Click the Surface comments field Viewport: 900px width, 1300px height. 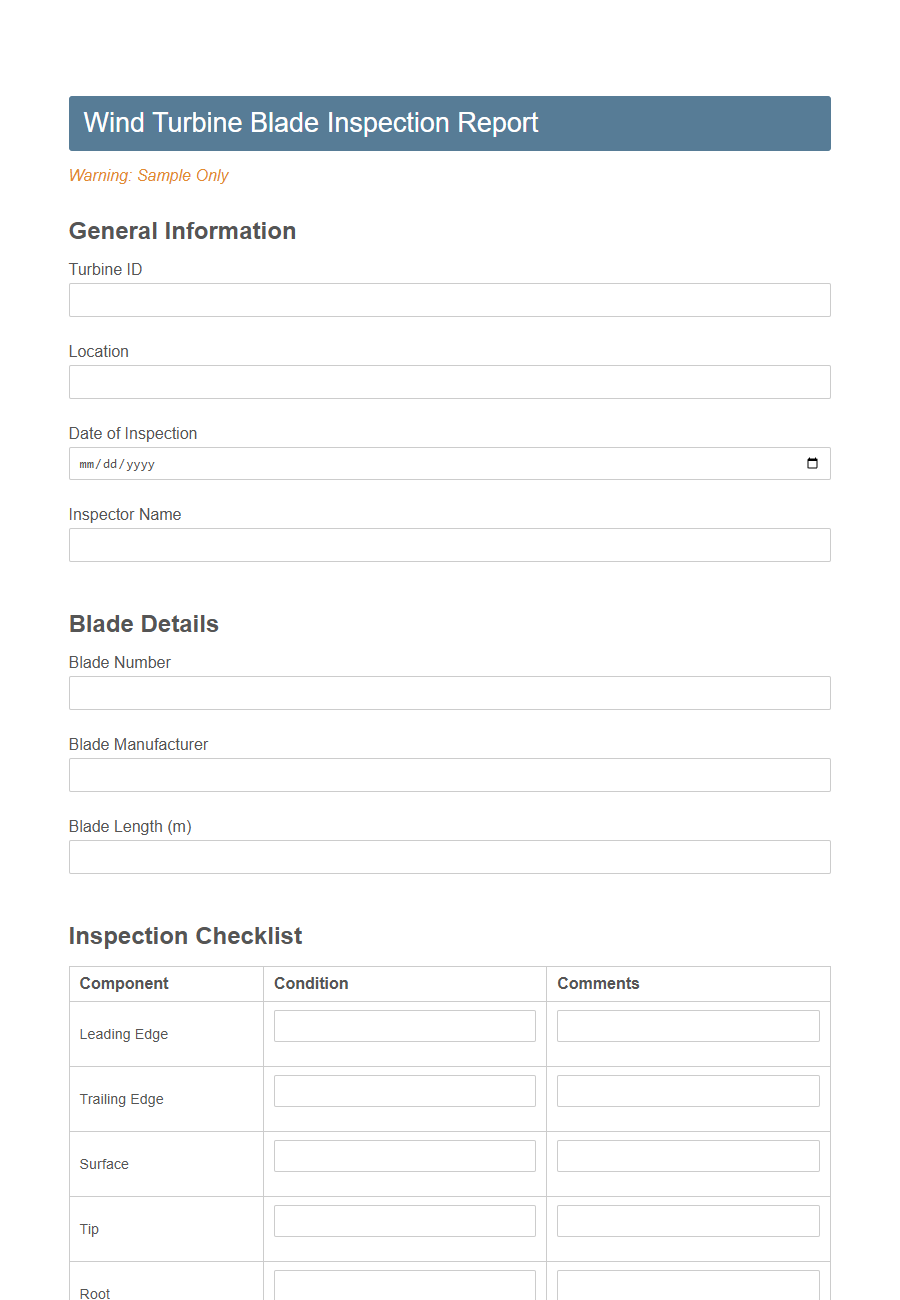[x=687, y=1155]
